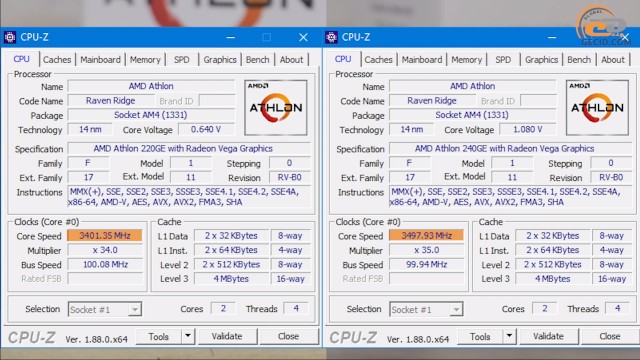Screen dimensions: 640x360
Task: Click the x 34.0 multiplier value
Action: tap(105, 250)
